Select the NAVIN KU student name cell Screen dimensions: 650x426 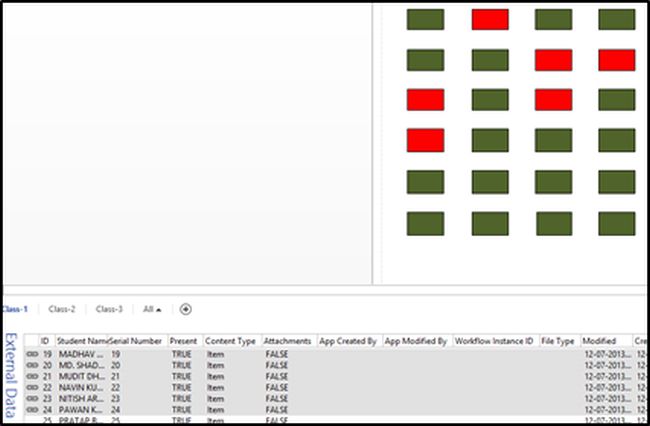pyautogui.click(x=81, y=387)
